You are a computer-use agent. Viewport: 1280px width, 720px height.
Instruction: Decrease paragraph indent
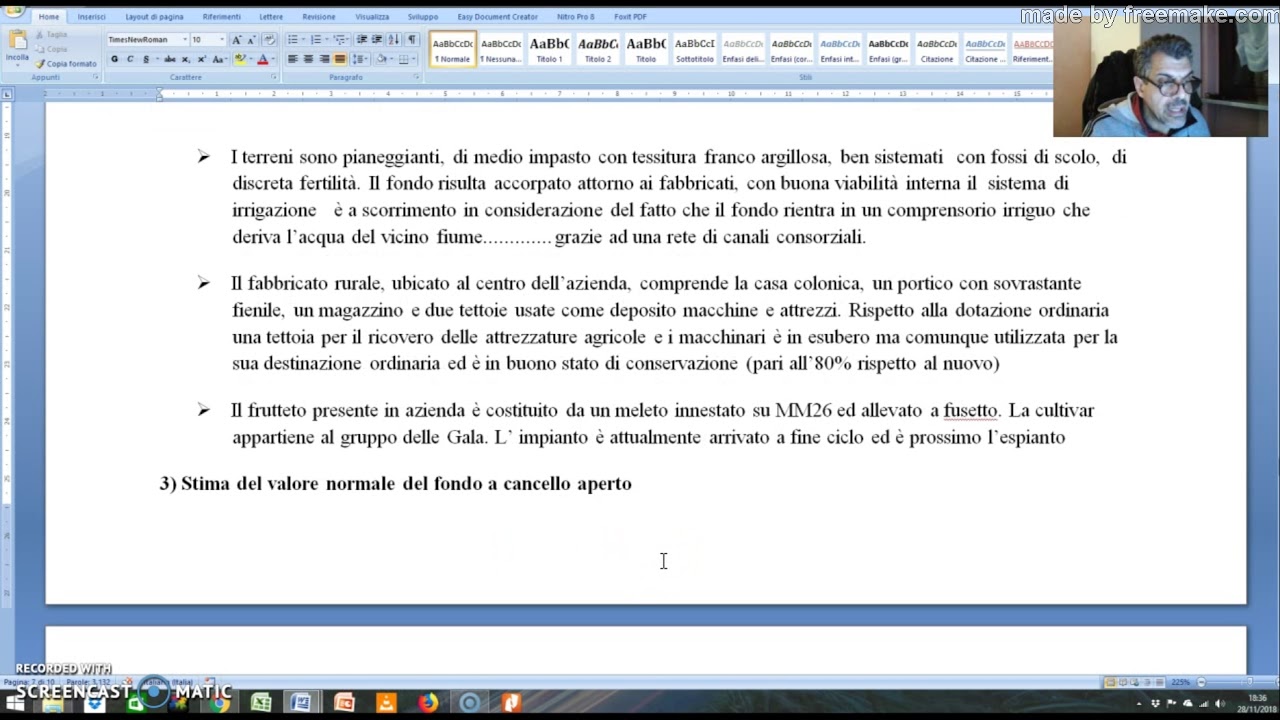[x=362, y=40]
